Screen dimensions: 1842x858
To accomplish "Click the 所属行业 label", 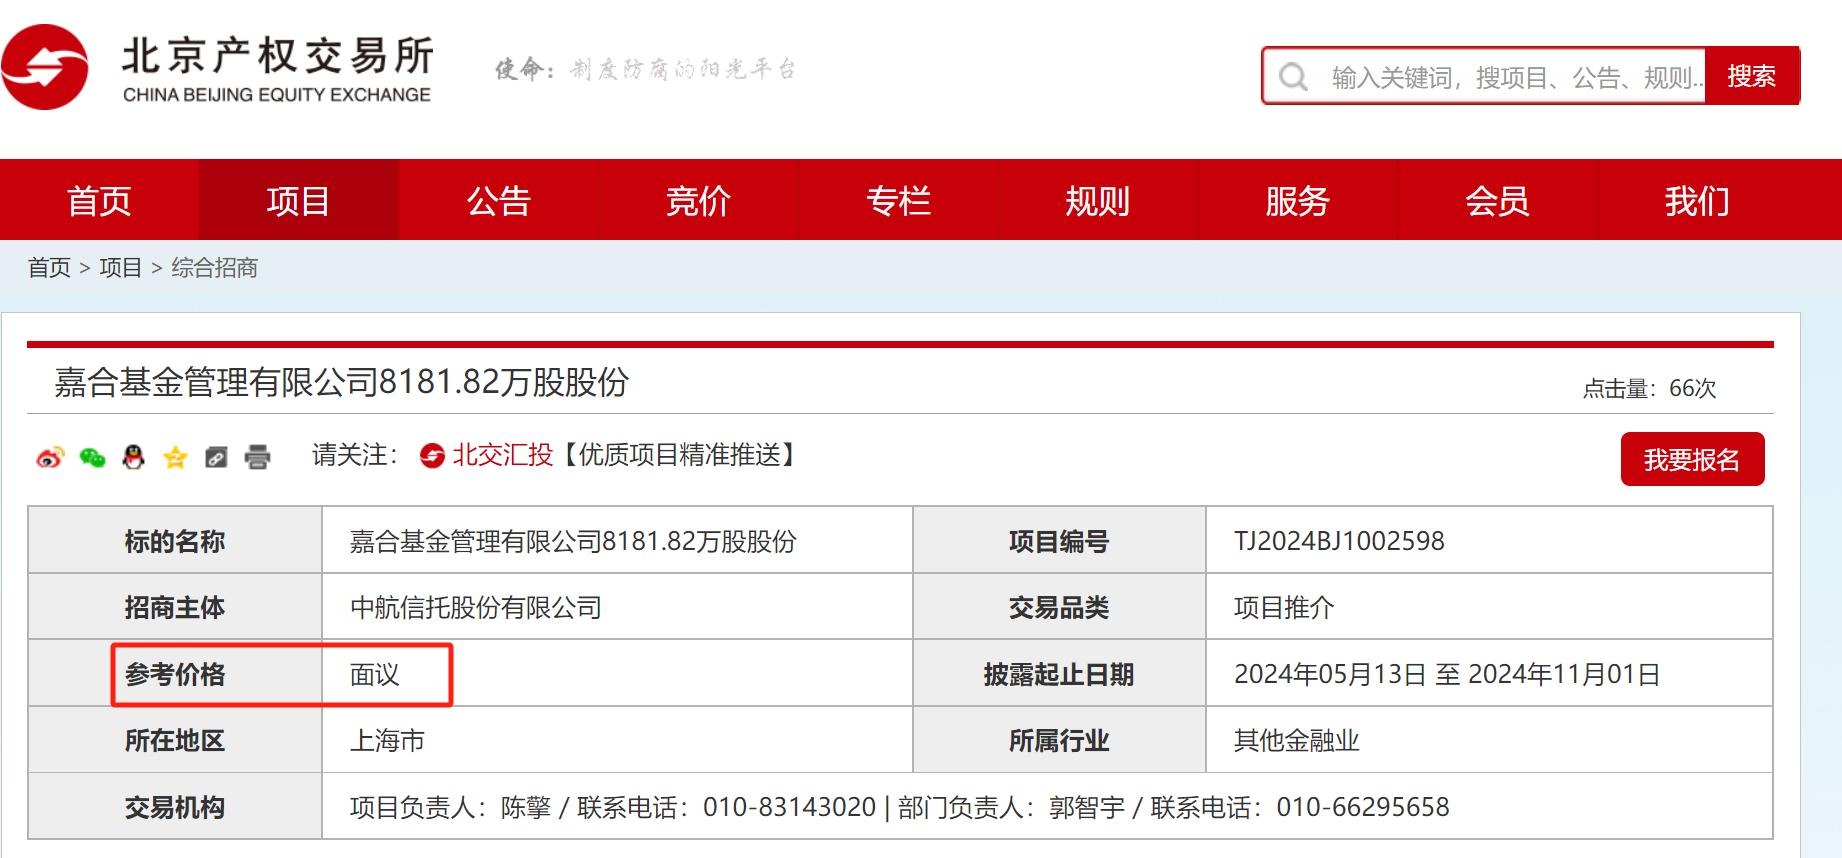I will [x=1059, y=740].
